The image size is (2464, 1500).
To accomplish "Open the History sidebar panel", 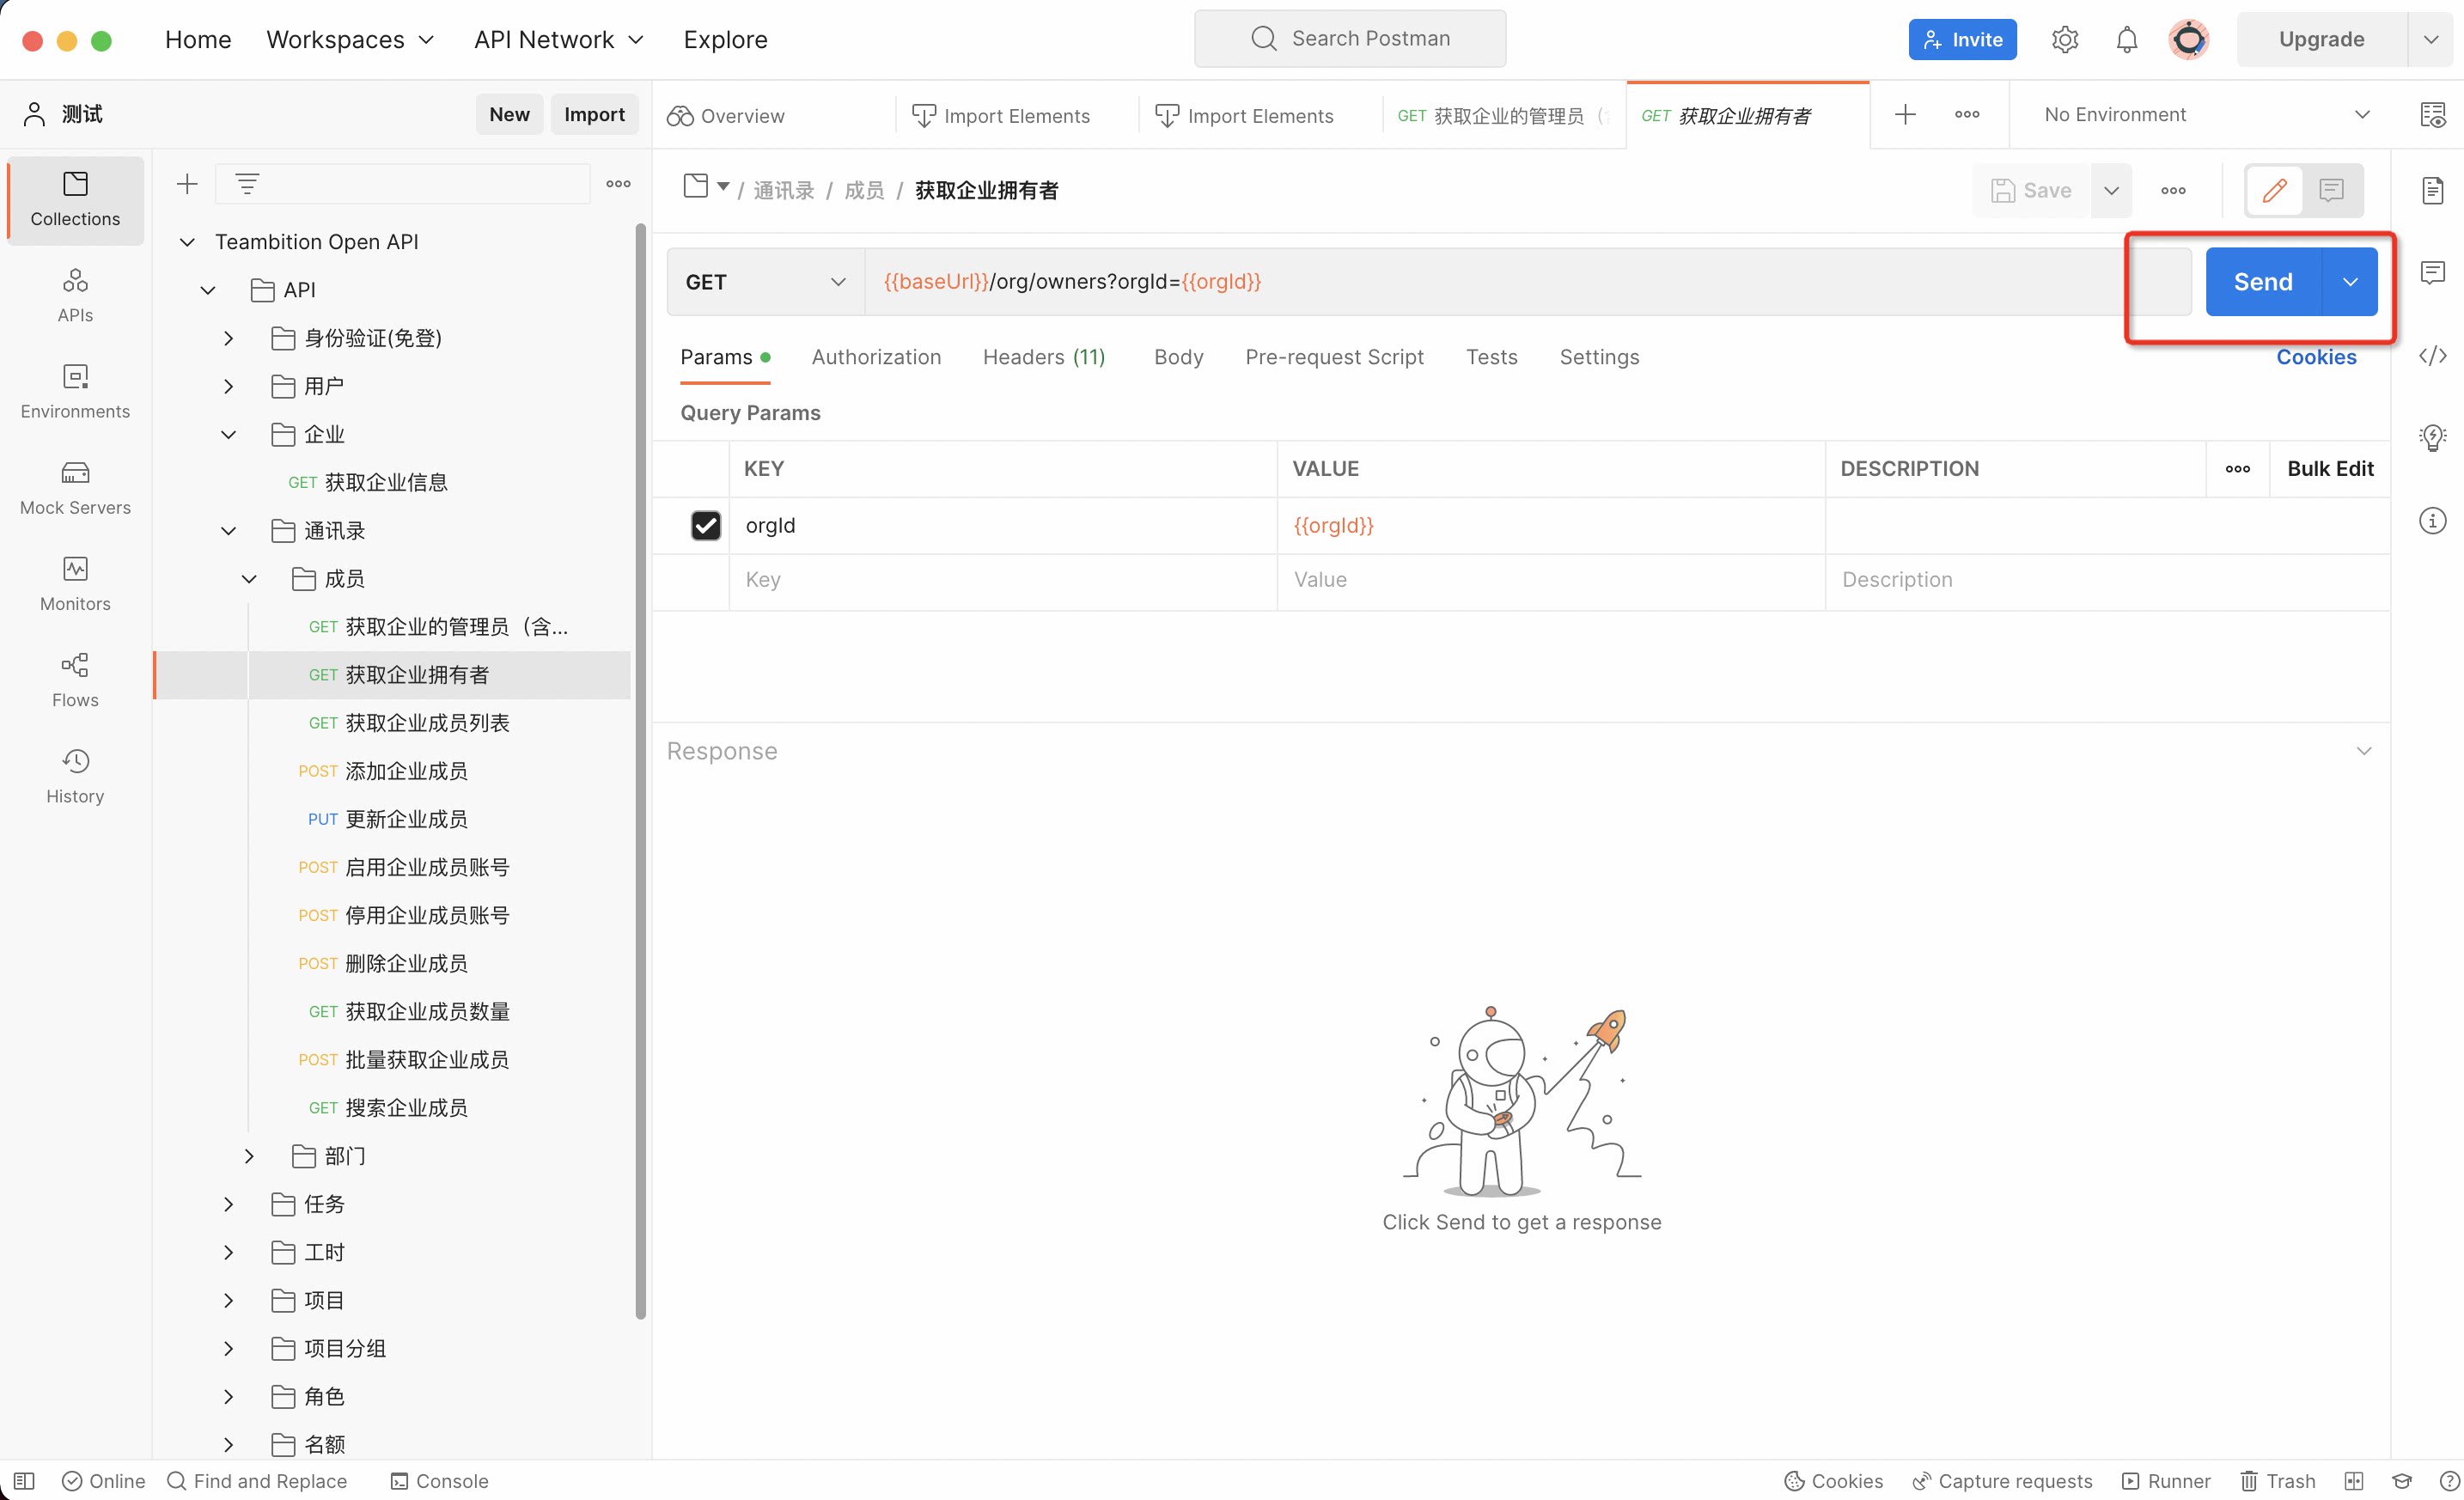I will pos(75,776).
